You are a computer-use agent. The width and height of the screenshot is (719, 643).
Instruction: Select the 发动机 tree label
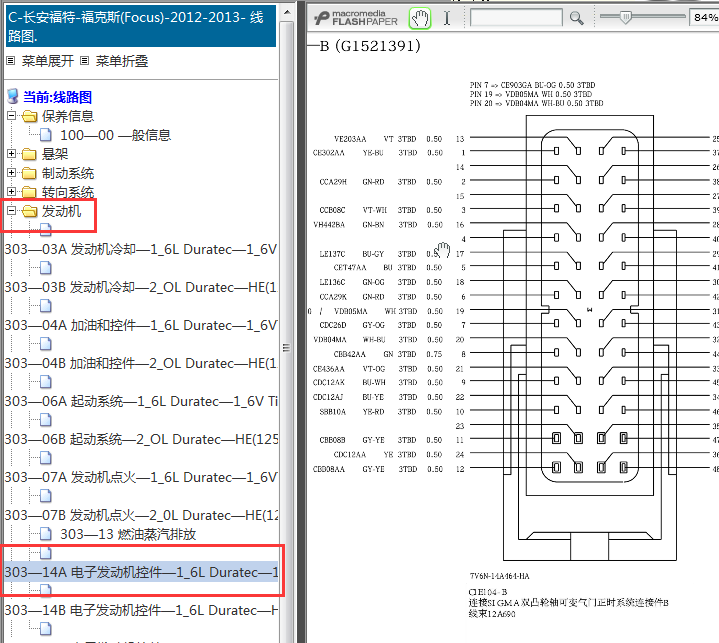(x=61, y=211)
